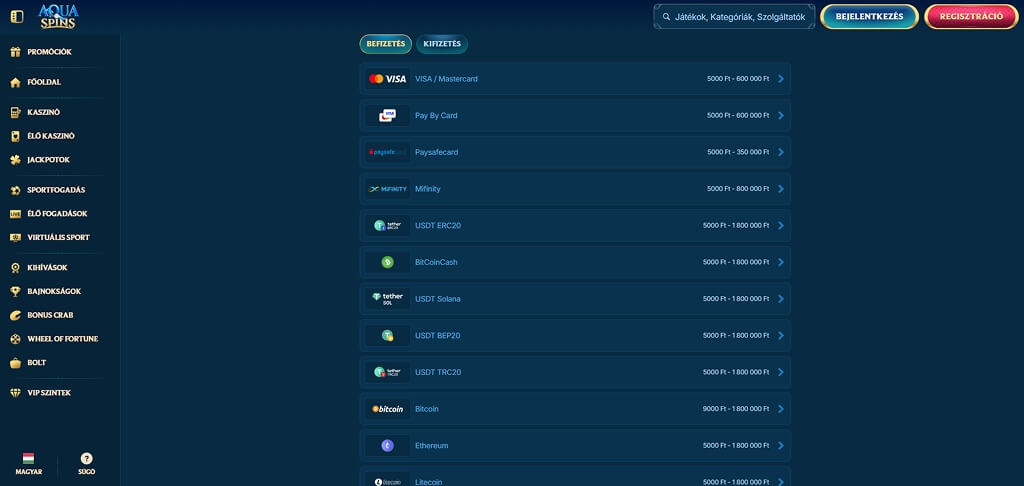1024x486 pixels.
Task: Expand the USDT TRC20 row arrow
Action: click(x=780, y=372)
